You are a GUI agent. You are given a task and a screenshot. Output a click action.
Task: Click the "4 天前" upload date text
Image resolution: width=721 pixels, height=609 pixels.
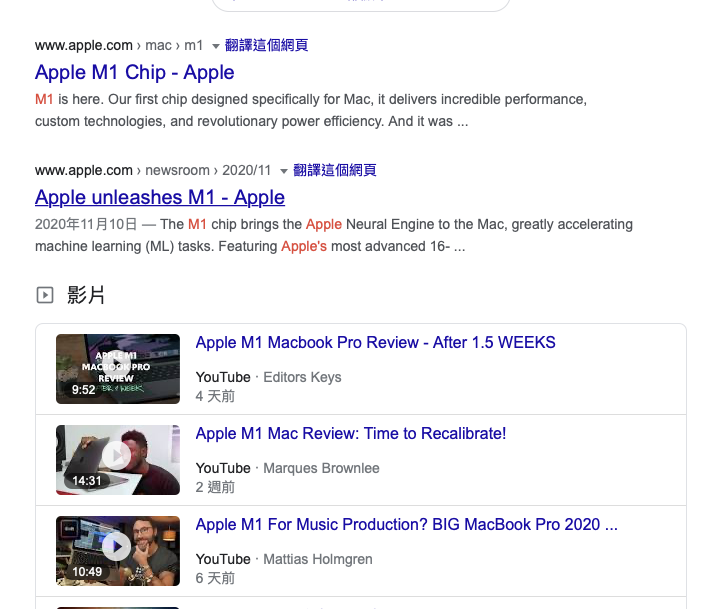click(x=215, y=396)
